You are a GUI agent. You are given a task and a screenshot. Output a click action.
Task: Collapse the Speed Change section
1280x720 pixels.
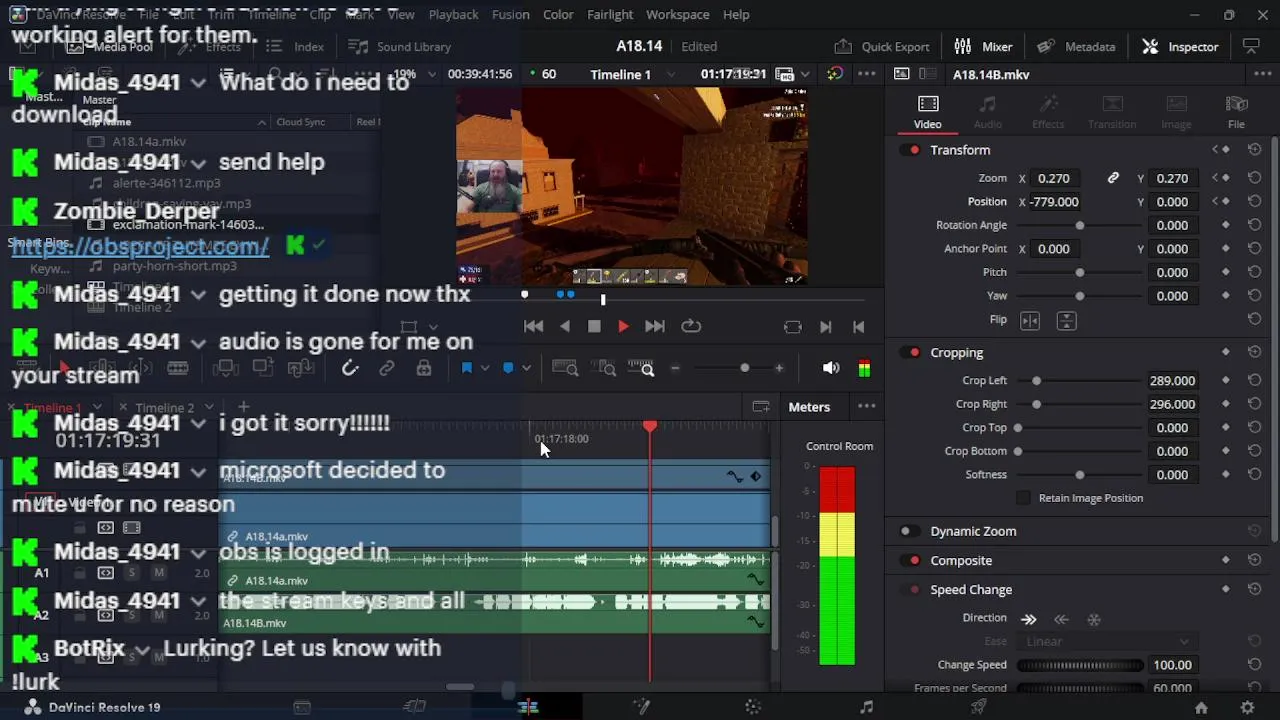coord(971,590)
